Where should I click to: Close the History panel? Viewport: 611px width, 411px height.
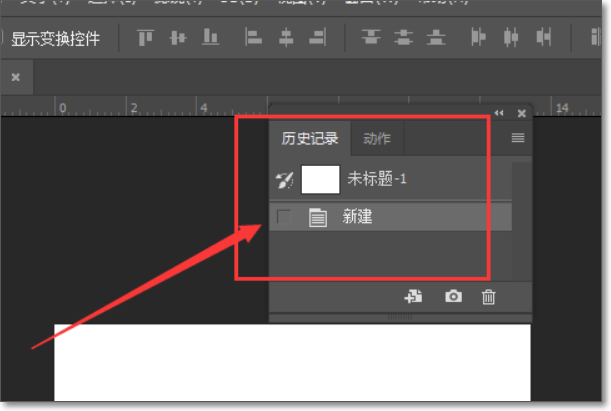tap(522, 113)
